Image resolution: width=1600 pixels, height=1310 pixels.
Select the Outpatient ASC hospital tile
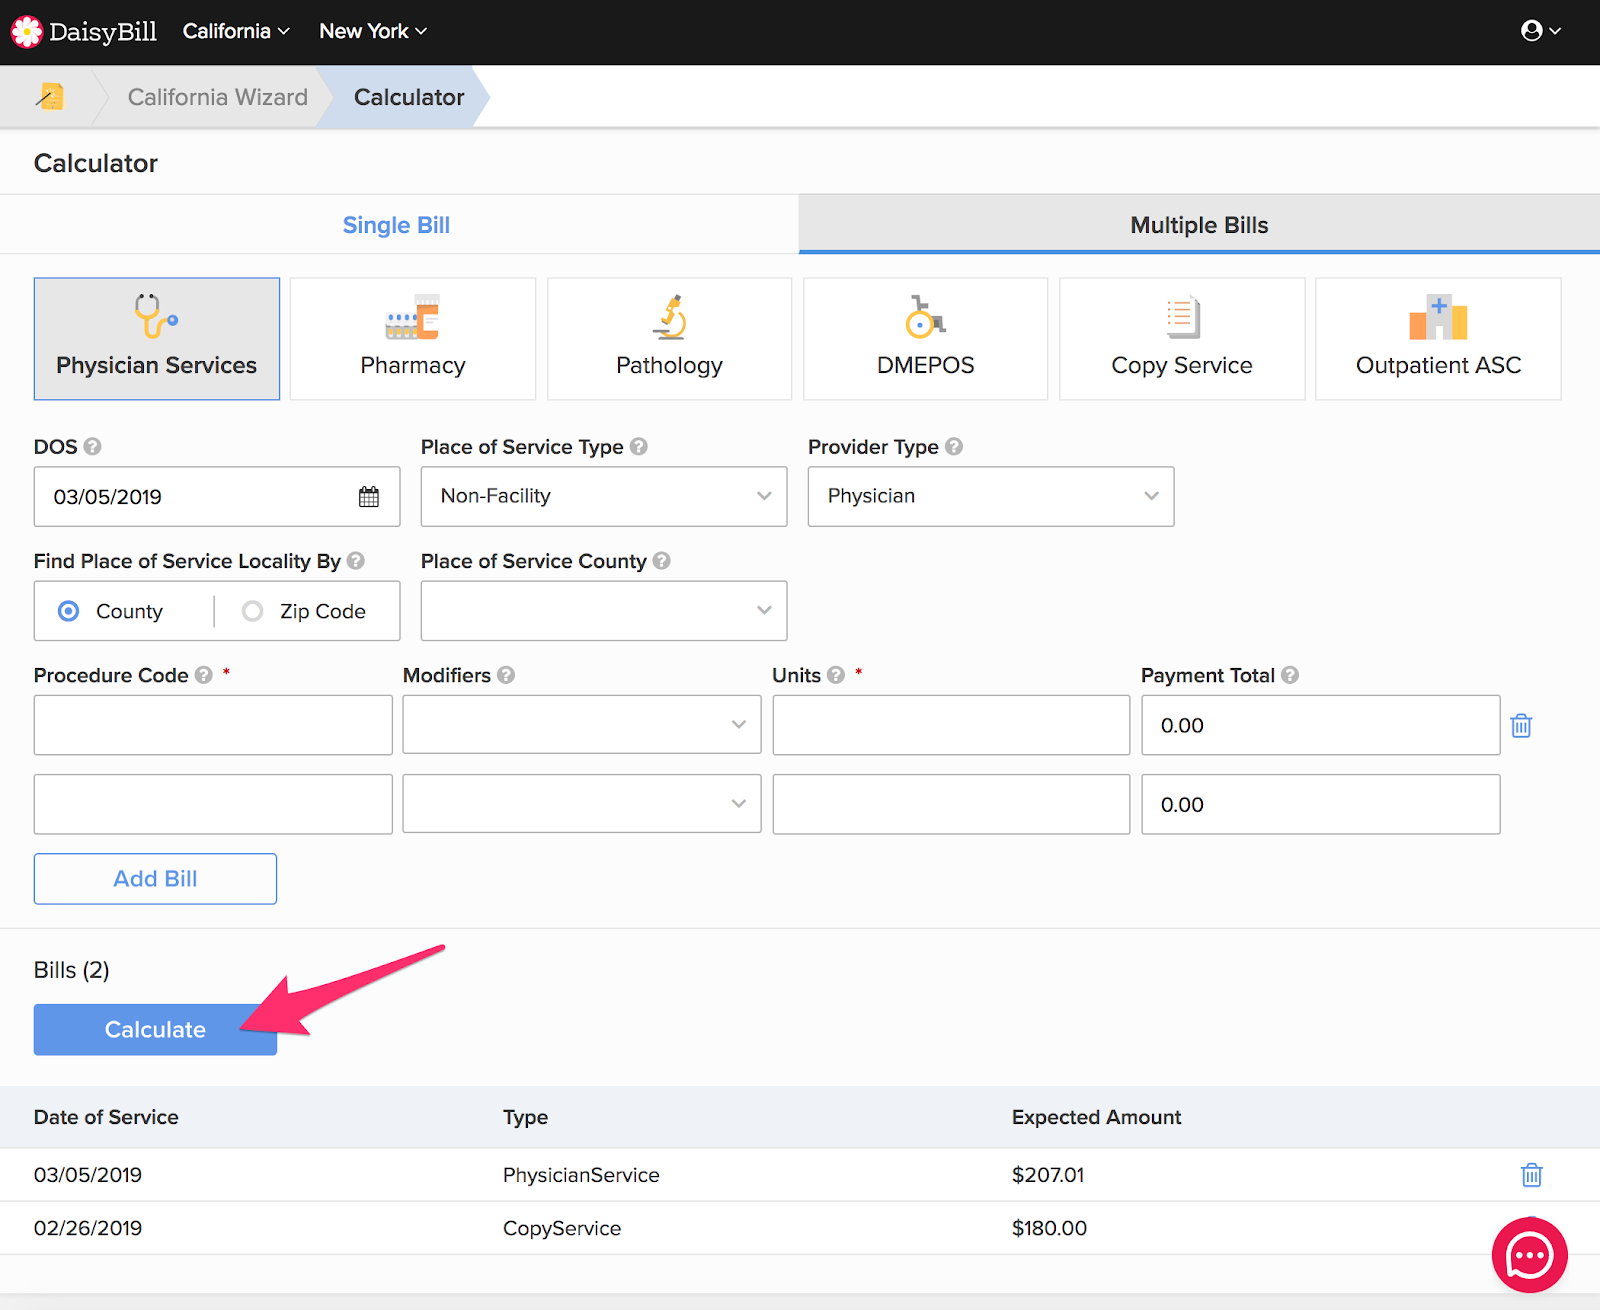(1438, 339)
